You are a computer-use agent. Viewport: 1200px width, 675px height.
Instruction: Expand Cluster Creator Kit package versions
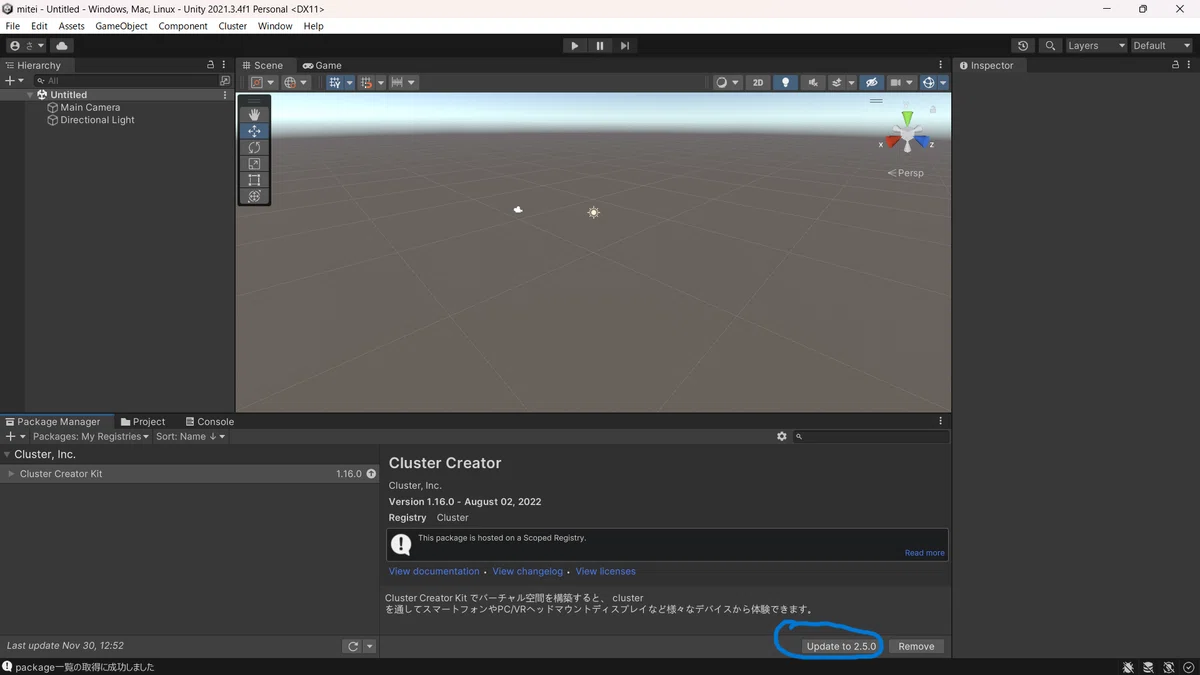[x=11, y=474]
